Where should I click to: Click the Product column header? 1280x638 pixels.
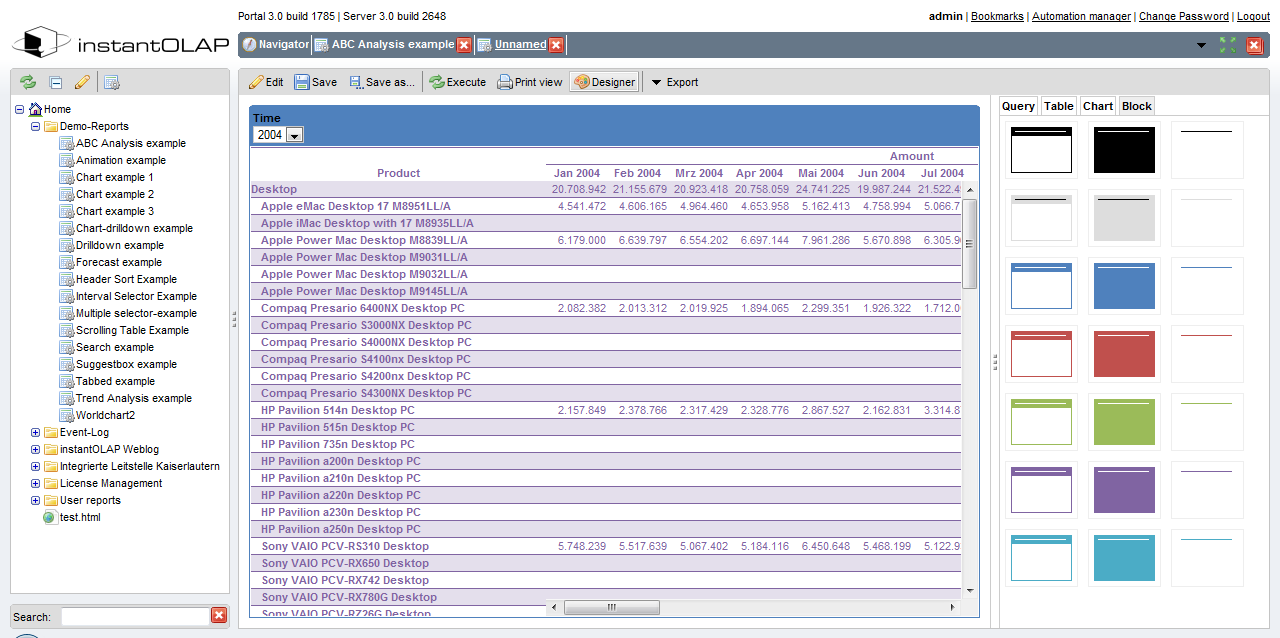pyautogui.click(x=399, y=173)
